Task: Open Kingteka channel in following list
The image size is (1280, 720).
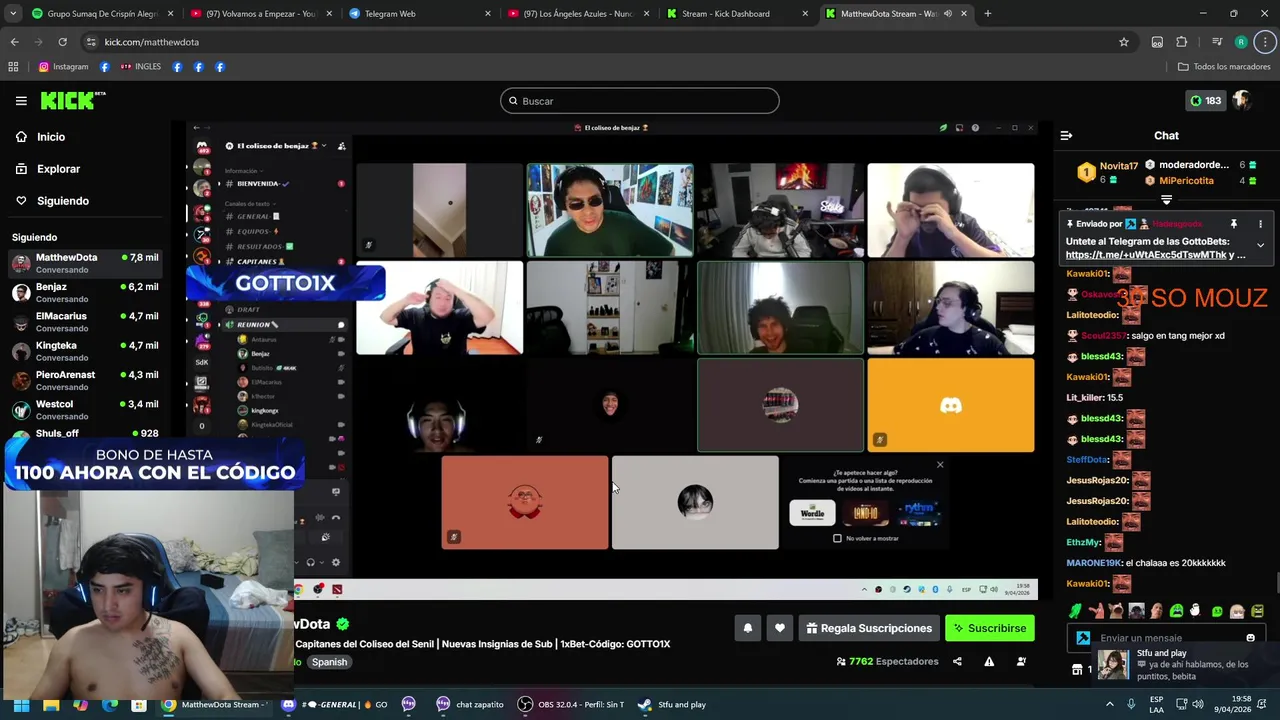Action: point(85,351)
